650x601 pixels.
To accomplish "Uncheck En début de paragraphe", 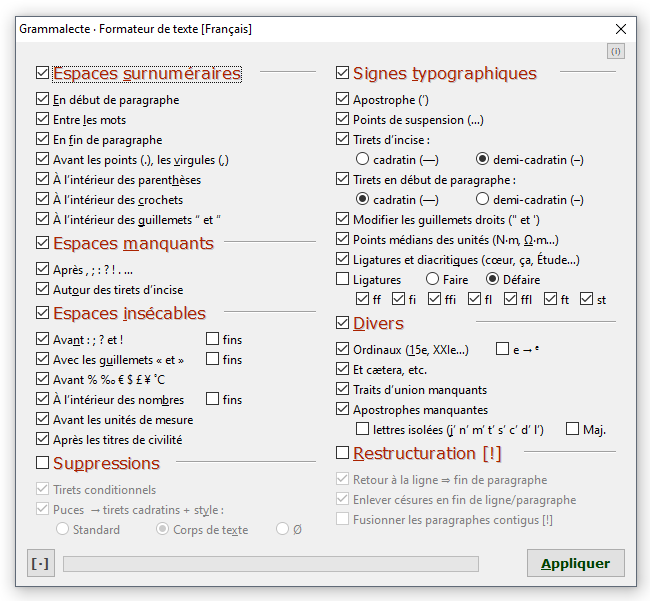I will [42, 99].
